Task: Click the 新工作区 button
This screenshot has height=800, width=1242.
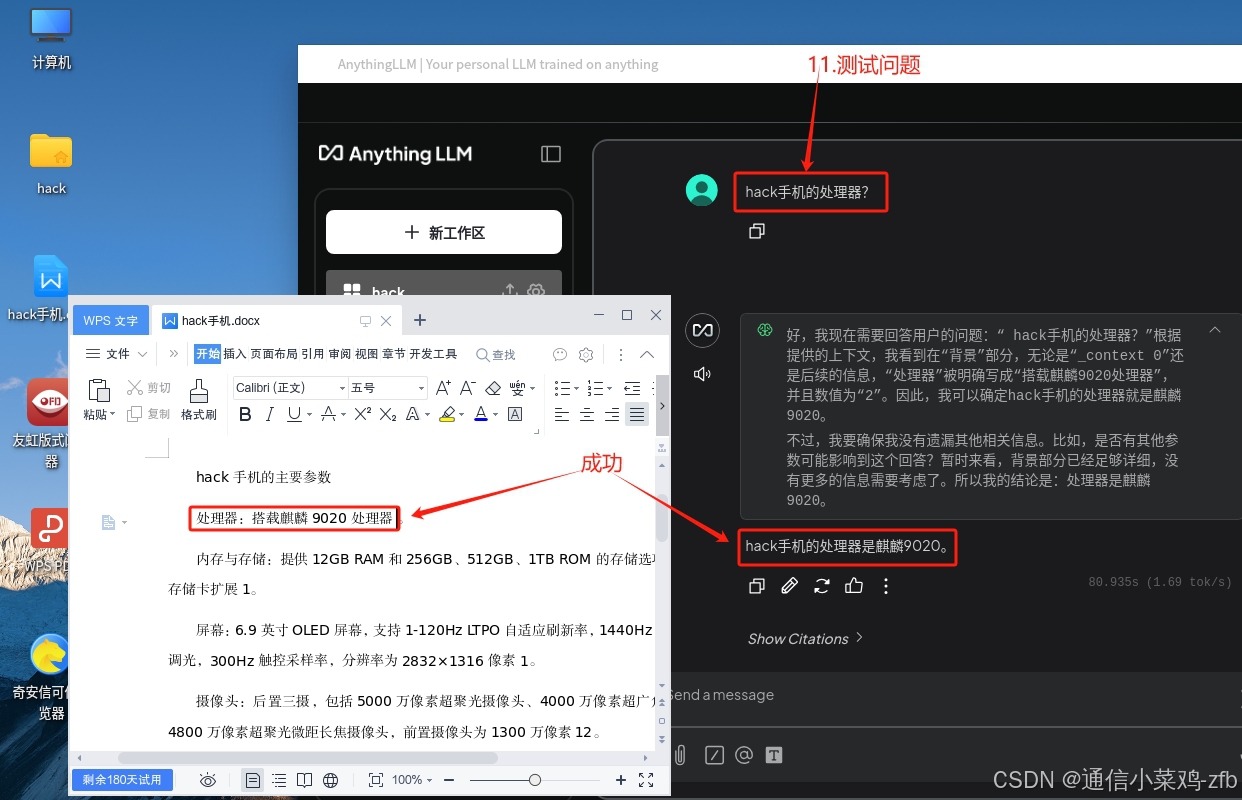Action: click(x=444, y=232)
